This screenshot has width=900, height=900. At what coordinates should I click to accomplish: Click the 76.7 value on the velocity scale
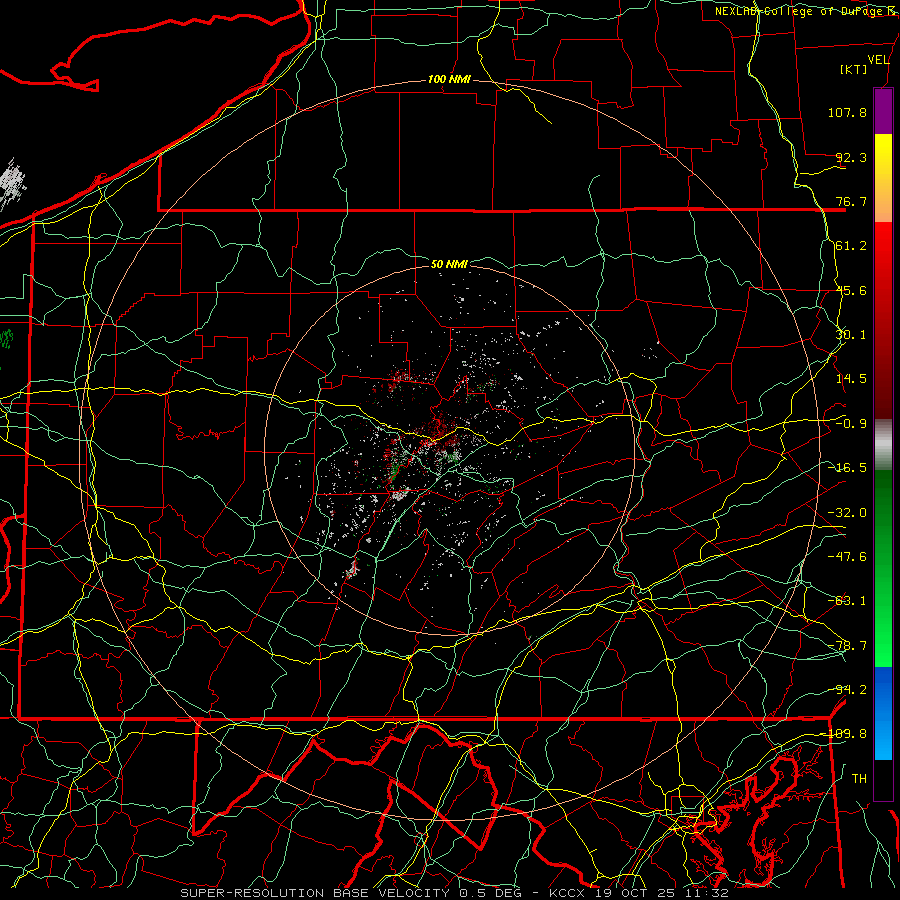(851, 201)
